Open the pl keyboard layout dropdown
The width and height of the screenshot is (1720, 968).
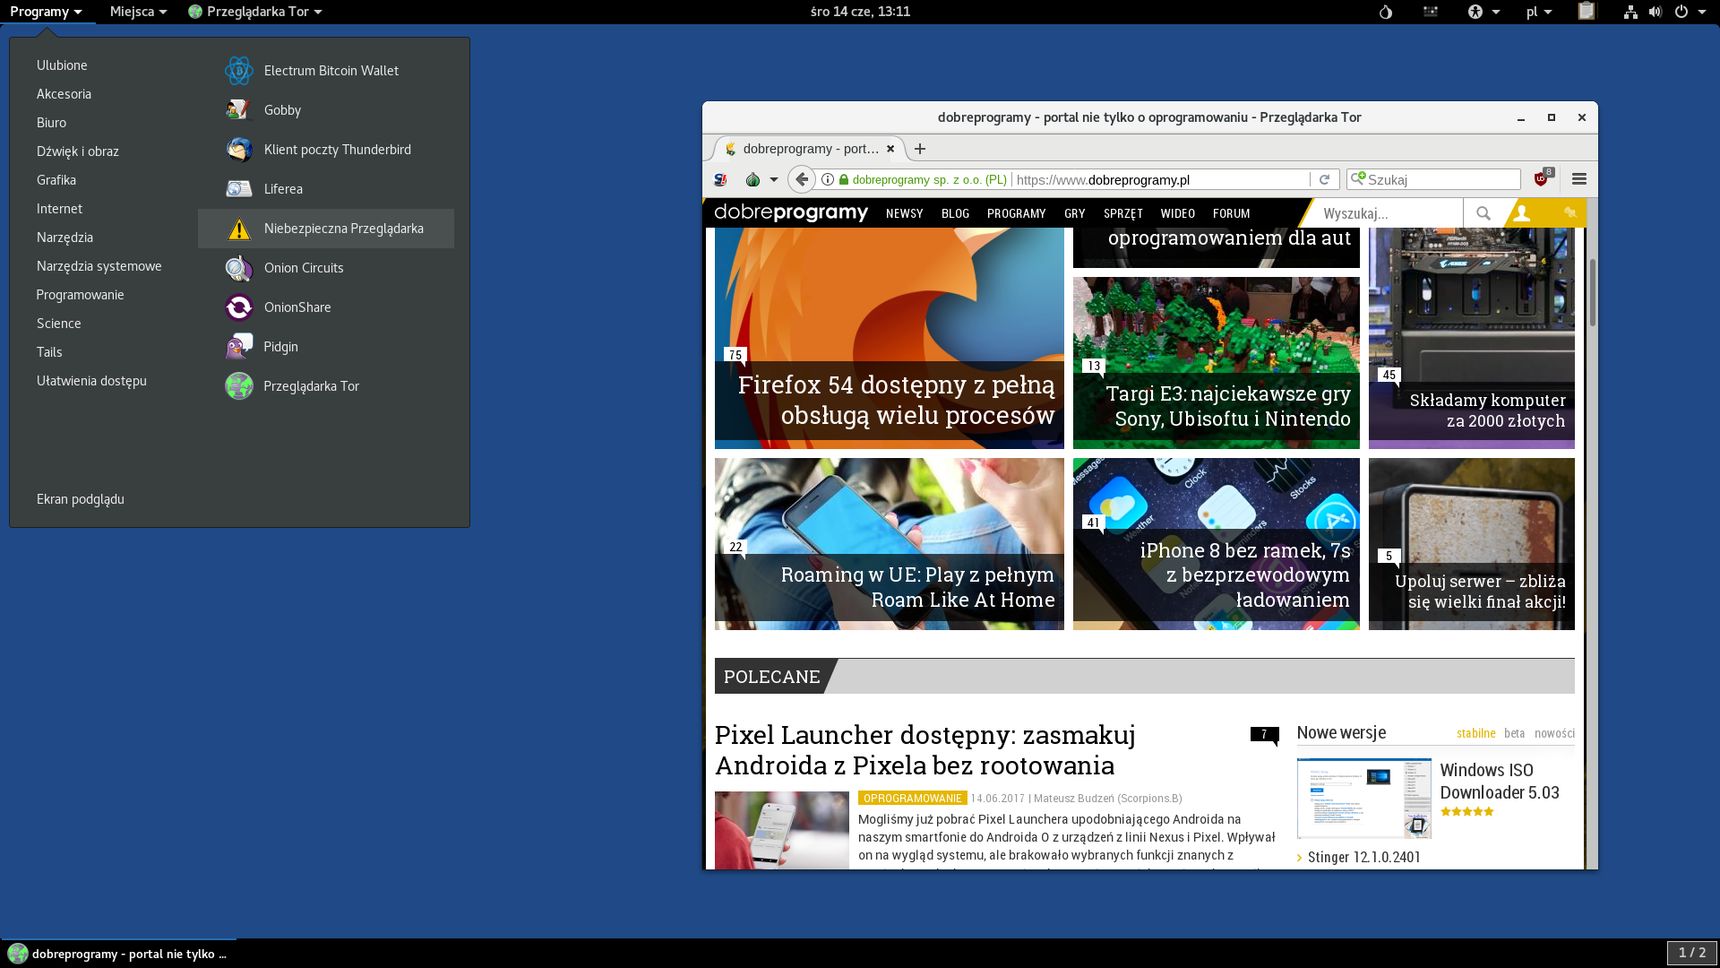click(1539, 12)
